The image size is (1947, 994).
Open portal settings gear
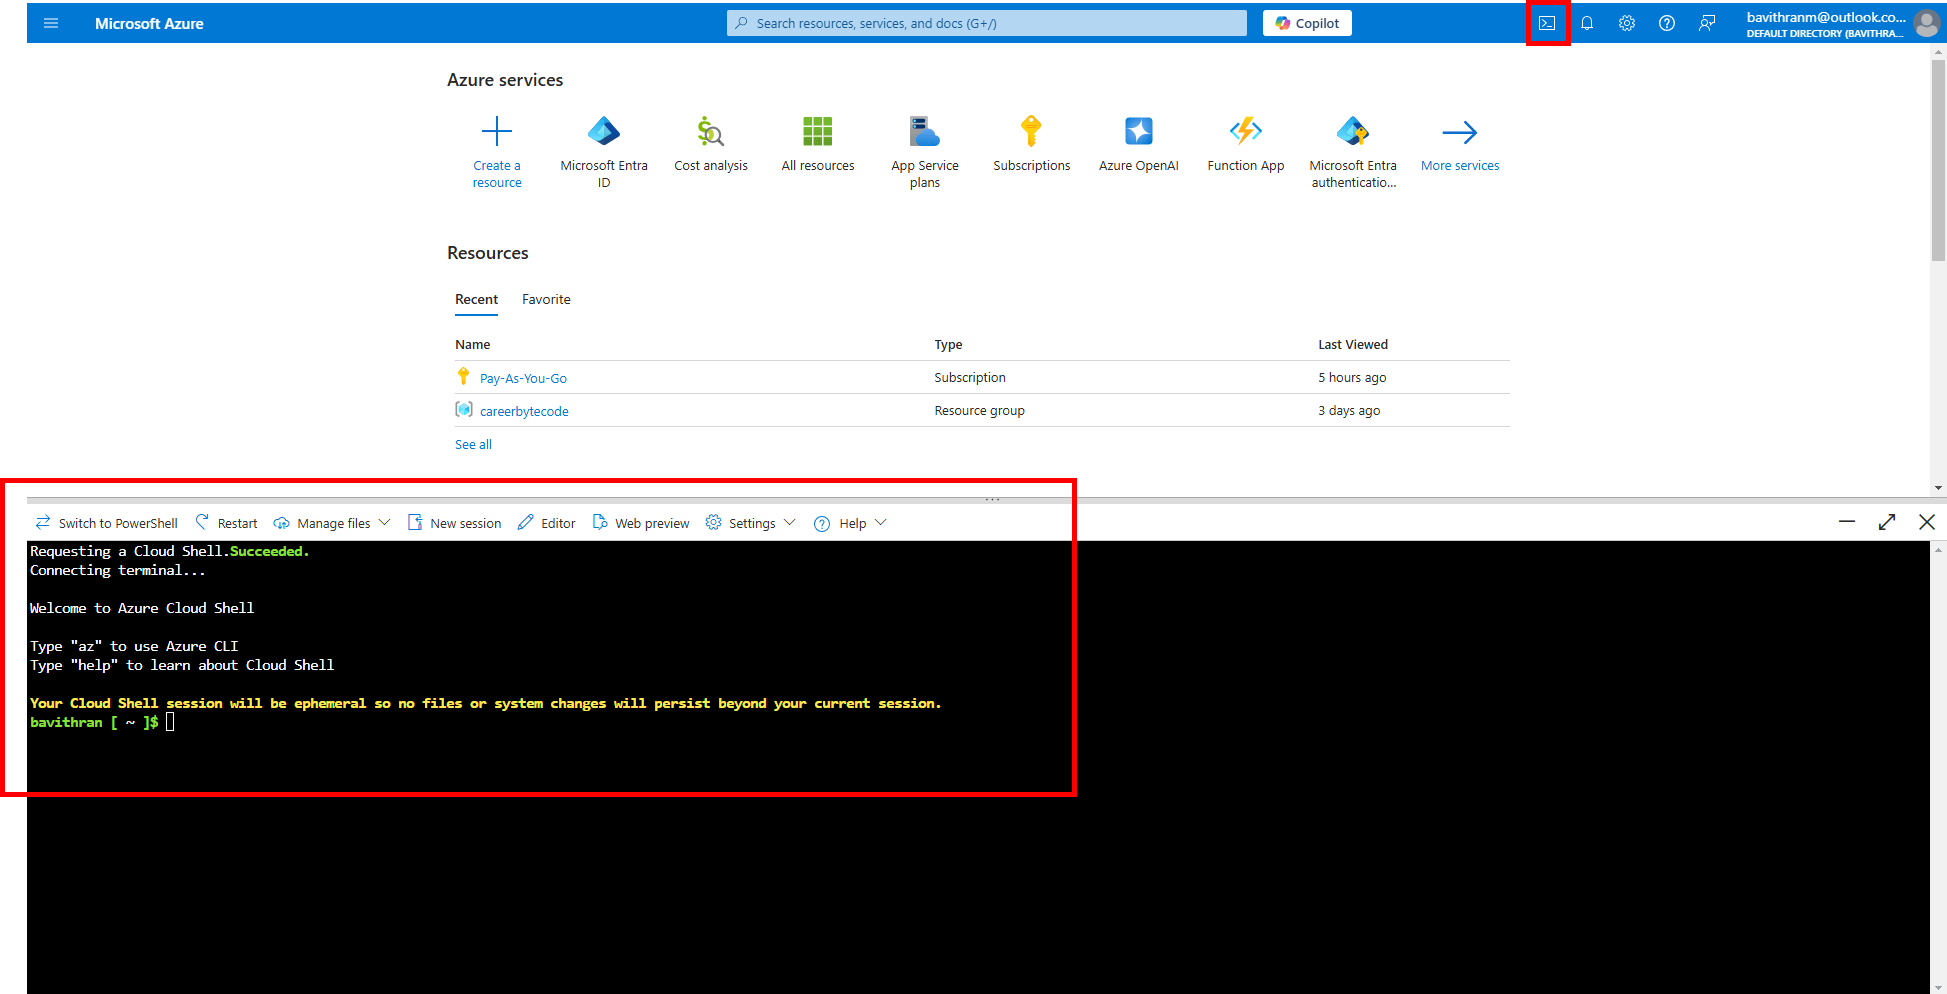(1627, 23)
